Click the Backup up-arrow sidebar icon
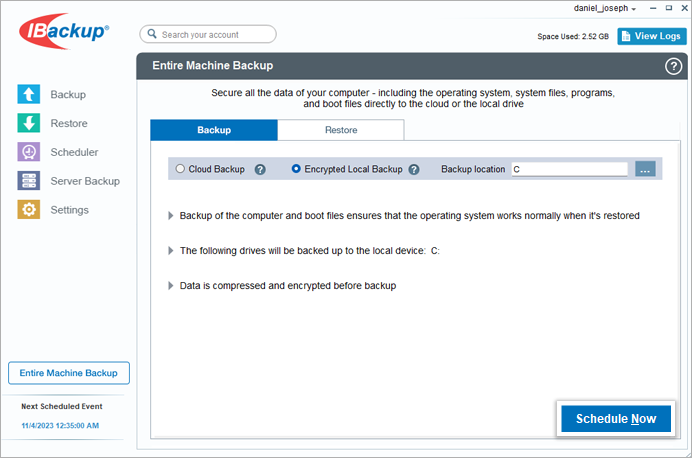Image resolution: width=692 pixels, height=458 pixels. tap(29, 94)
